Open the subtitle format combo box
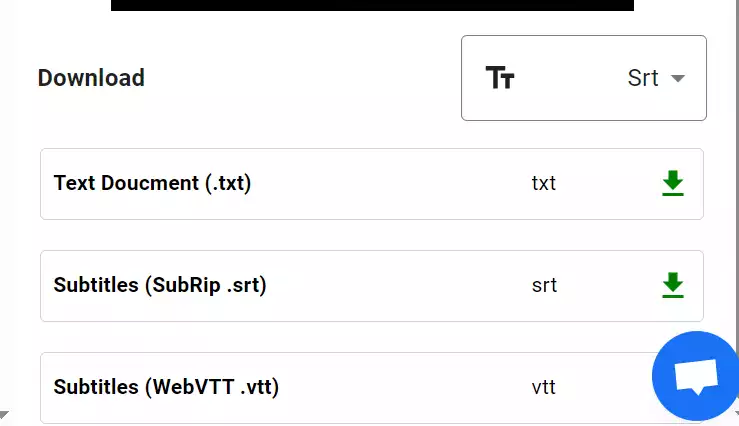 [584, 78]
